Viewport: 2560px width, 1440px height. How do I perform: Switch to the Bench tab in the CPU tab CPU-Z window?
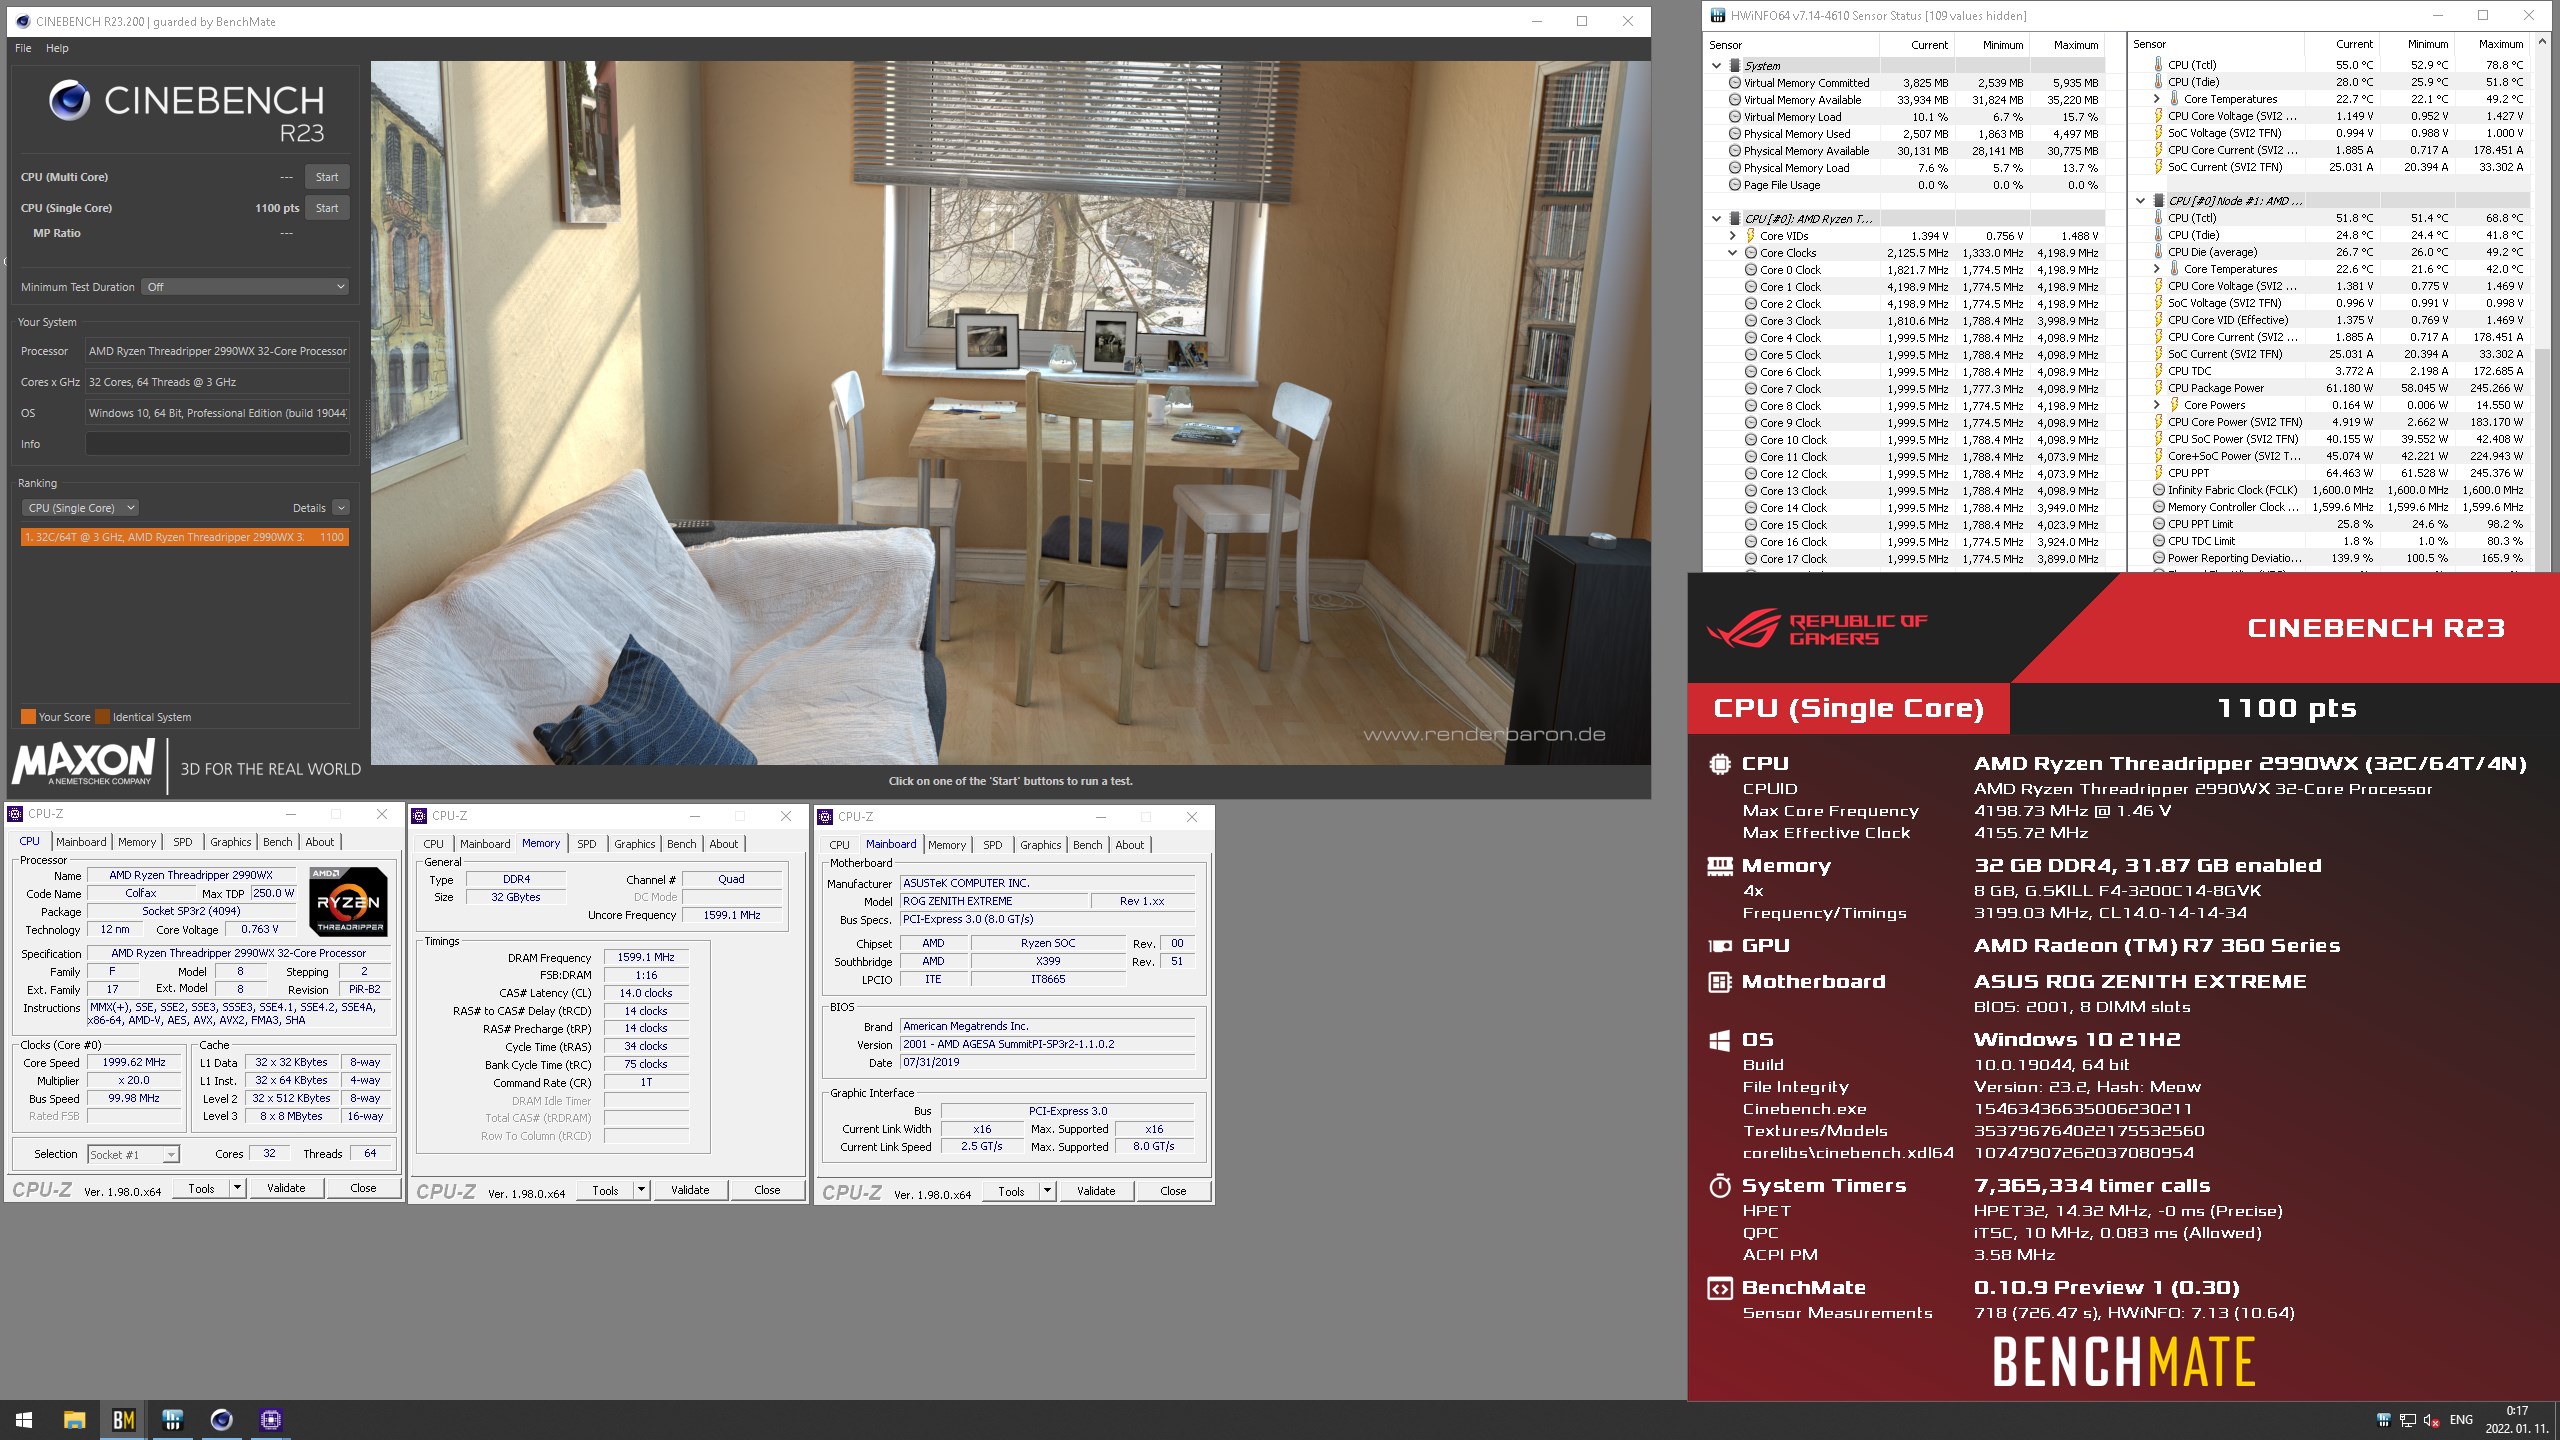(x=278, y=842)
